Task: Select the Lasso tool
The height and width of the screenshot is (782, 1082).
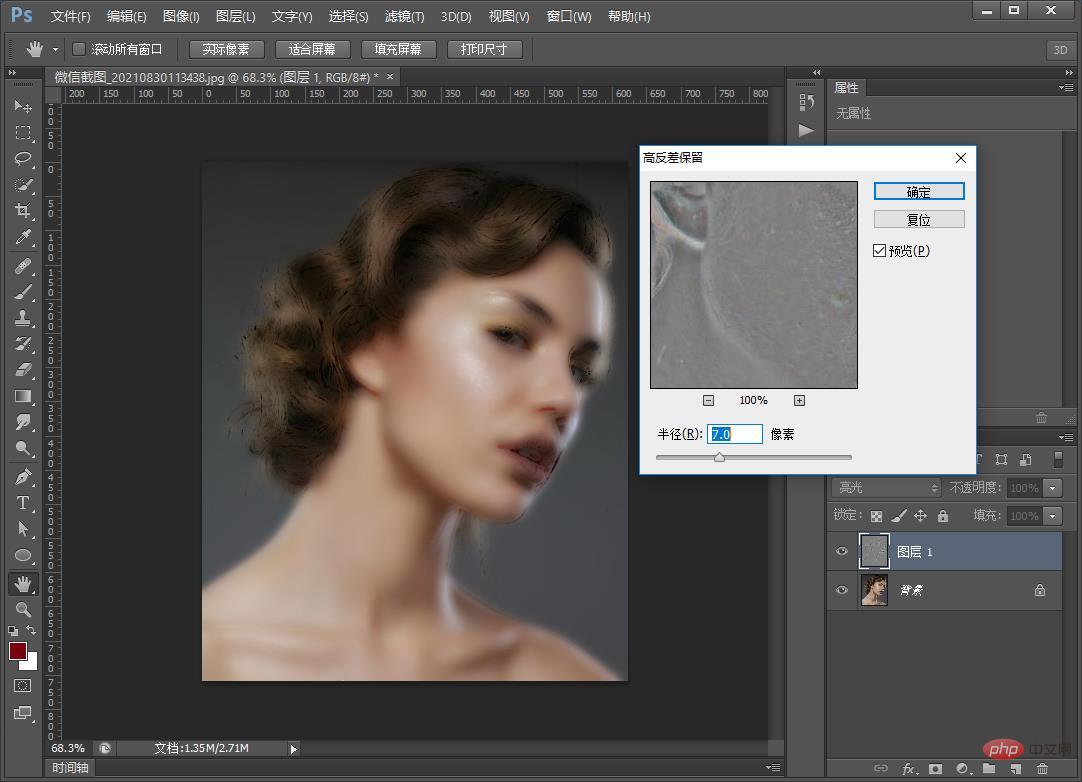Action: click(x=23, y=159)
